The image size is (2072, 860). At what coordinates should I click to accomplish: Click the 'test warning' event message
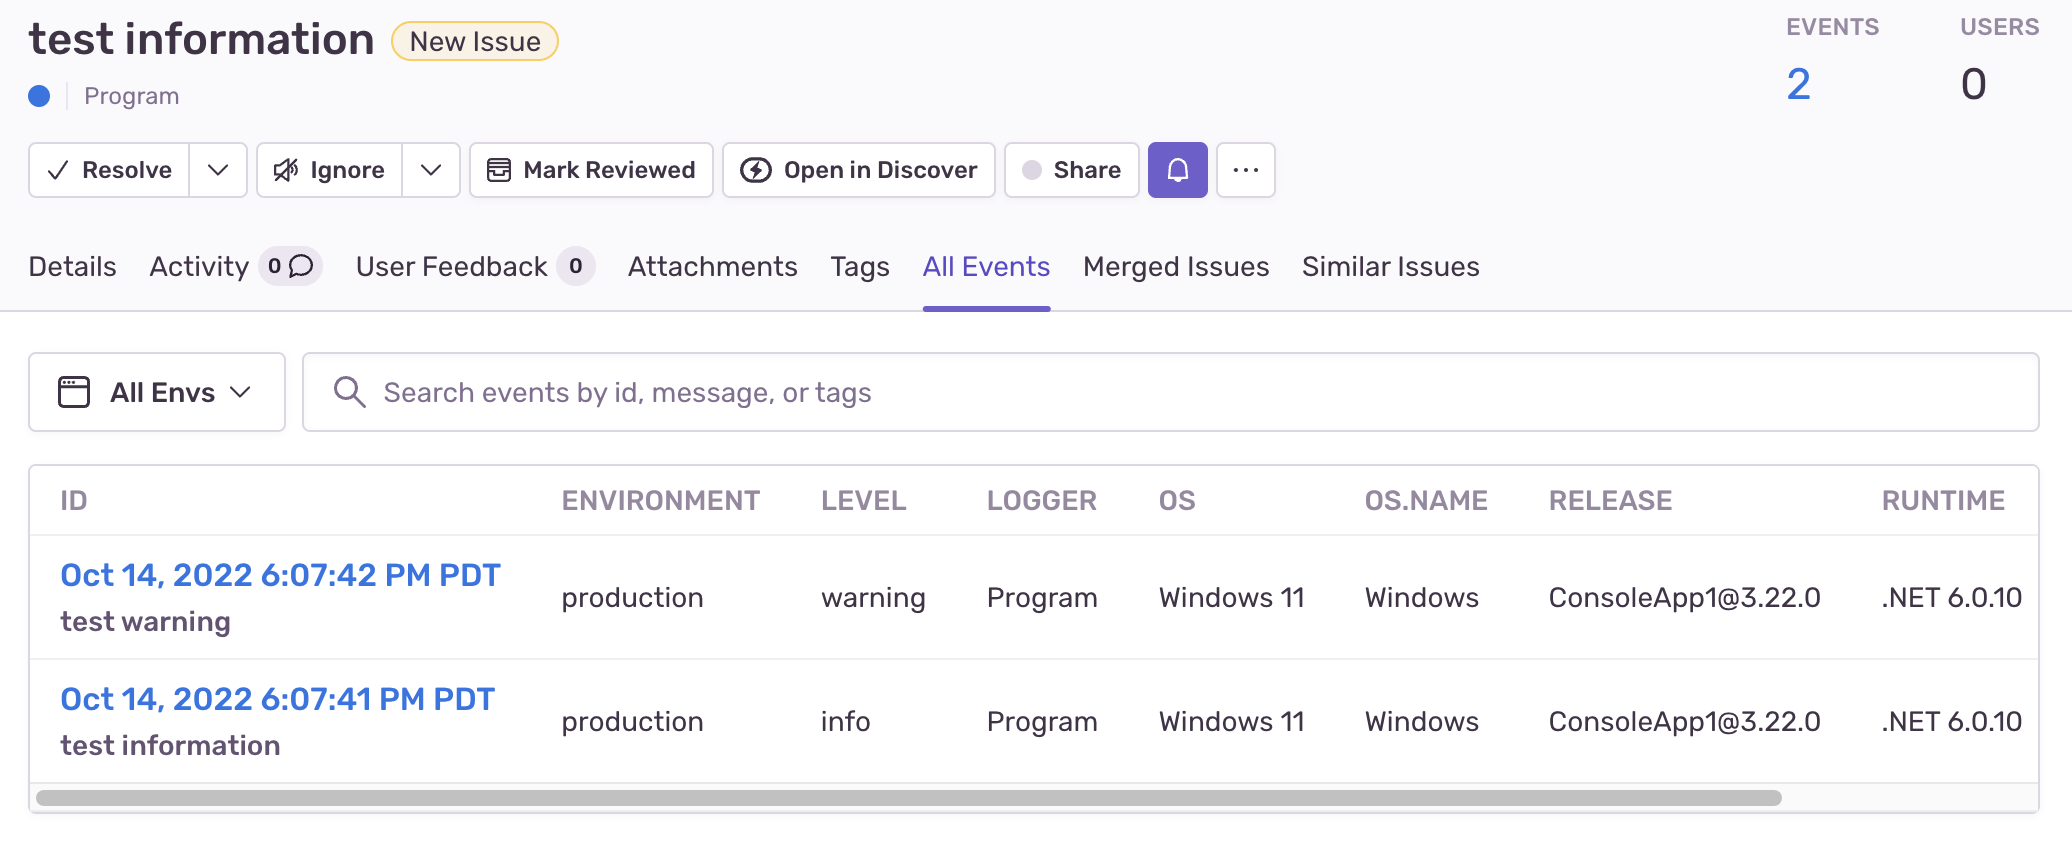click(145, 622)
